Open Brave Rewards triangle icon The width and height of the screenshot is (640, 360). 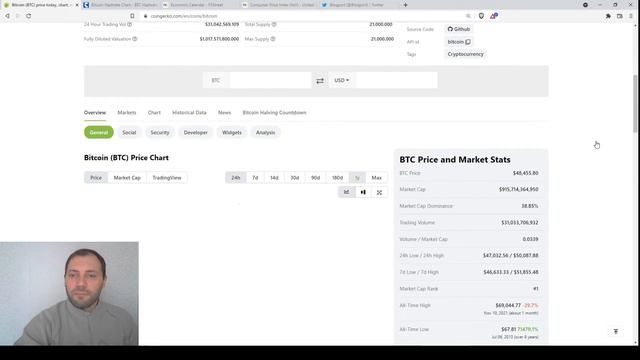(x=493, y=16)
